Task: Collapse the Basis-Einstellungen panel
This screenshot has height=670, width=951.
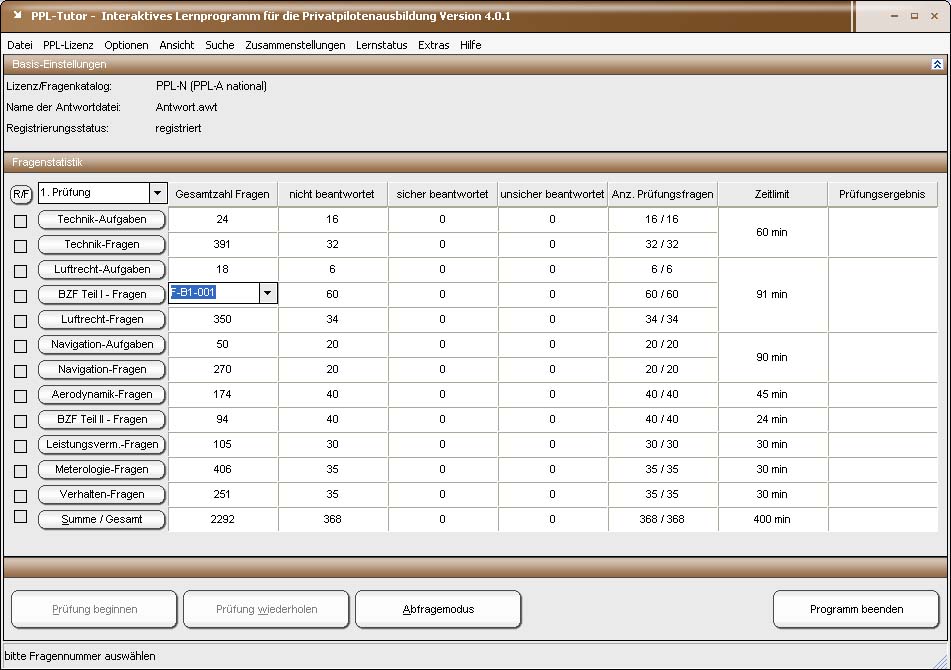Action: [937, 64]
